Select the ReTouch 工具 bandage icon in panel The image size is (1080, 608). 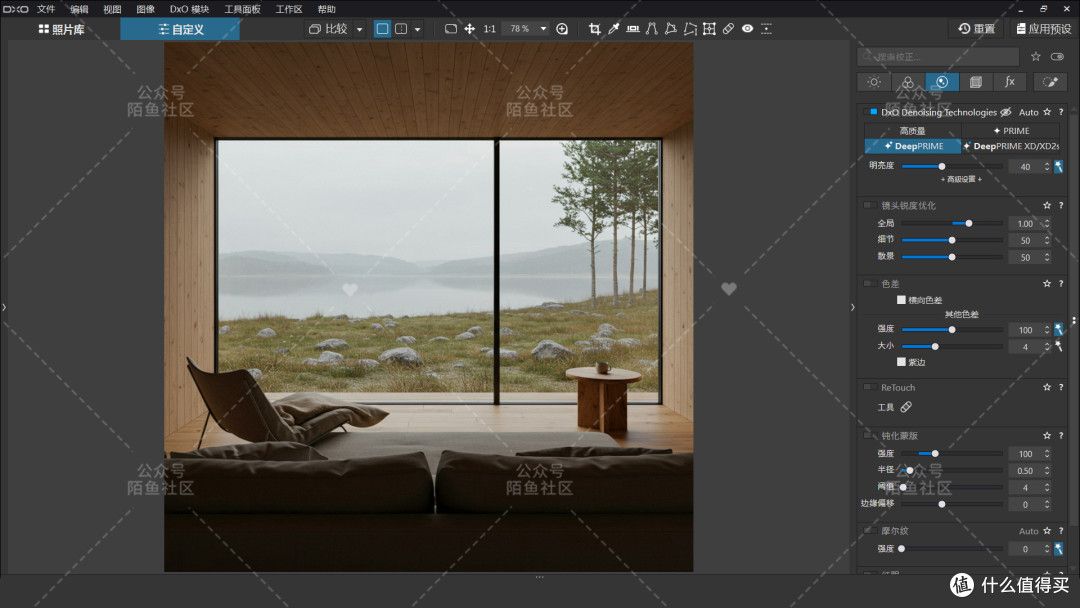(906, 407)
